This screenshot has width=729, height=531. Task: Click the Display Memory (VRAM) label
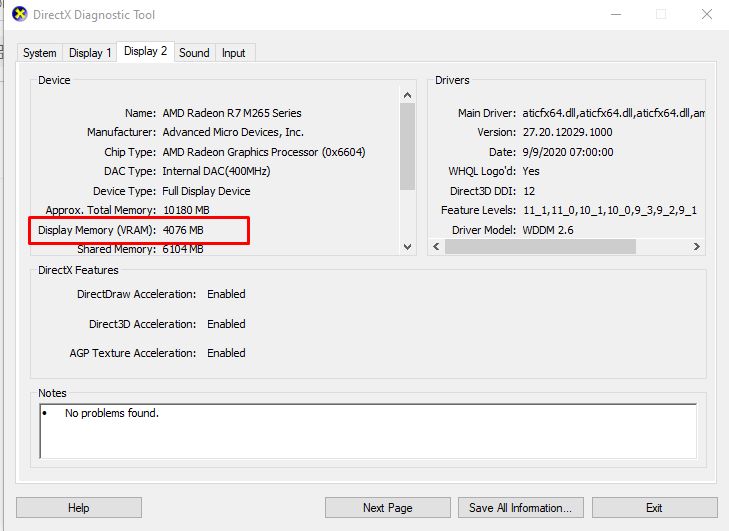(x=97, y=230)
